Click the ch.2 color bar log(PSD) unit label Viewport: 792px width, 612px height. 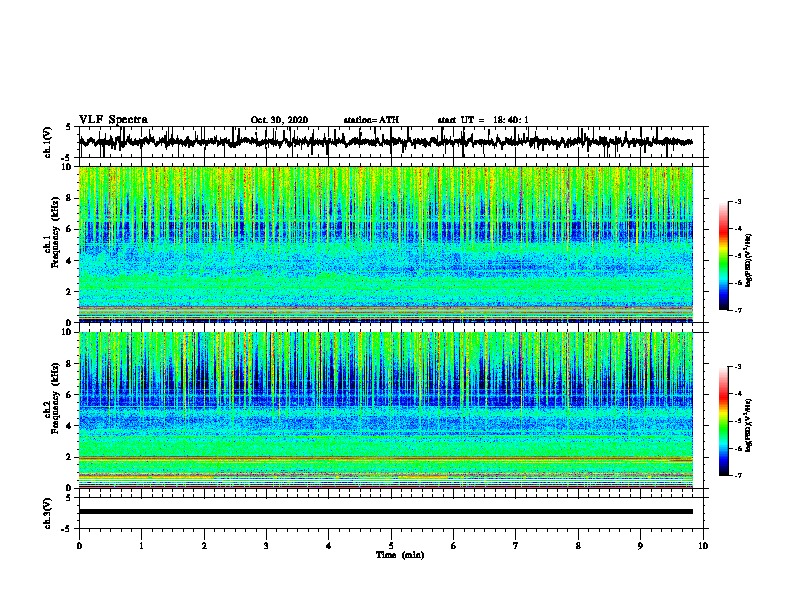click(749, 425)
